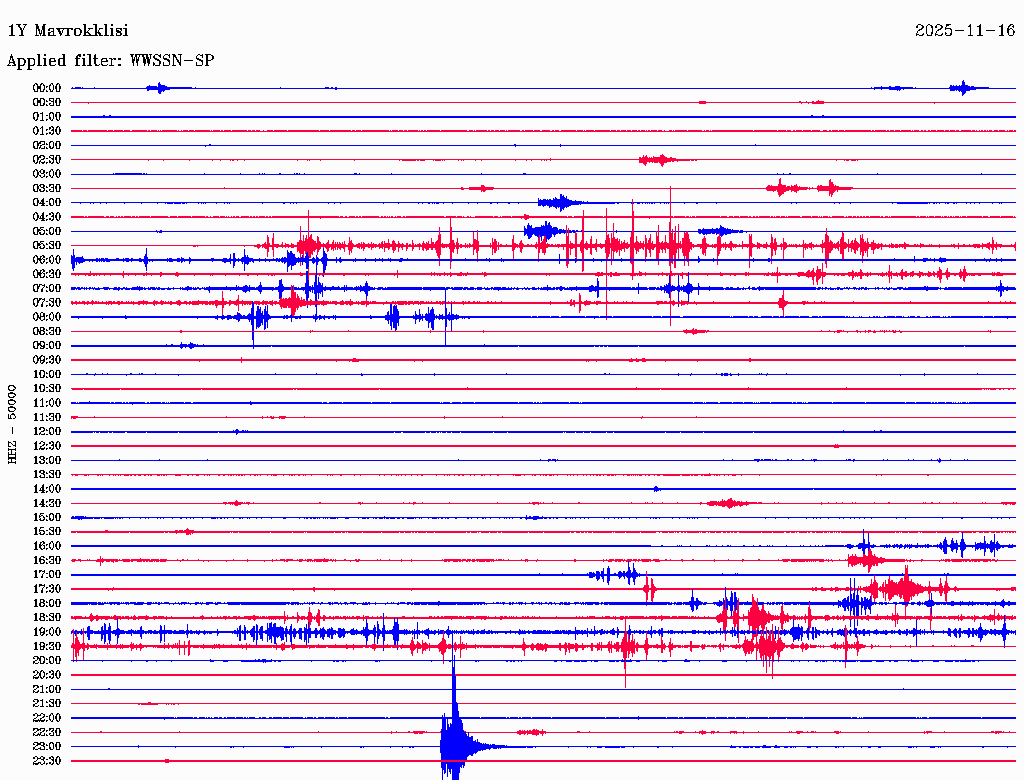Screen dimensions: 1024x780
Task: Select the 15:00 time label
Action: pyautogui.click(x=47, y=518)
